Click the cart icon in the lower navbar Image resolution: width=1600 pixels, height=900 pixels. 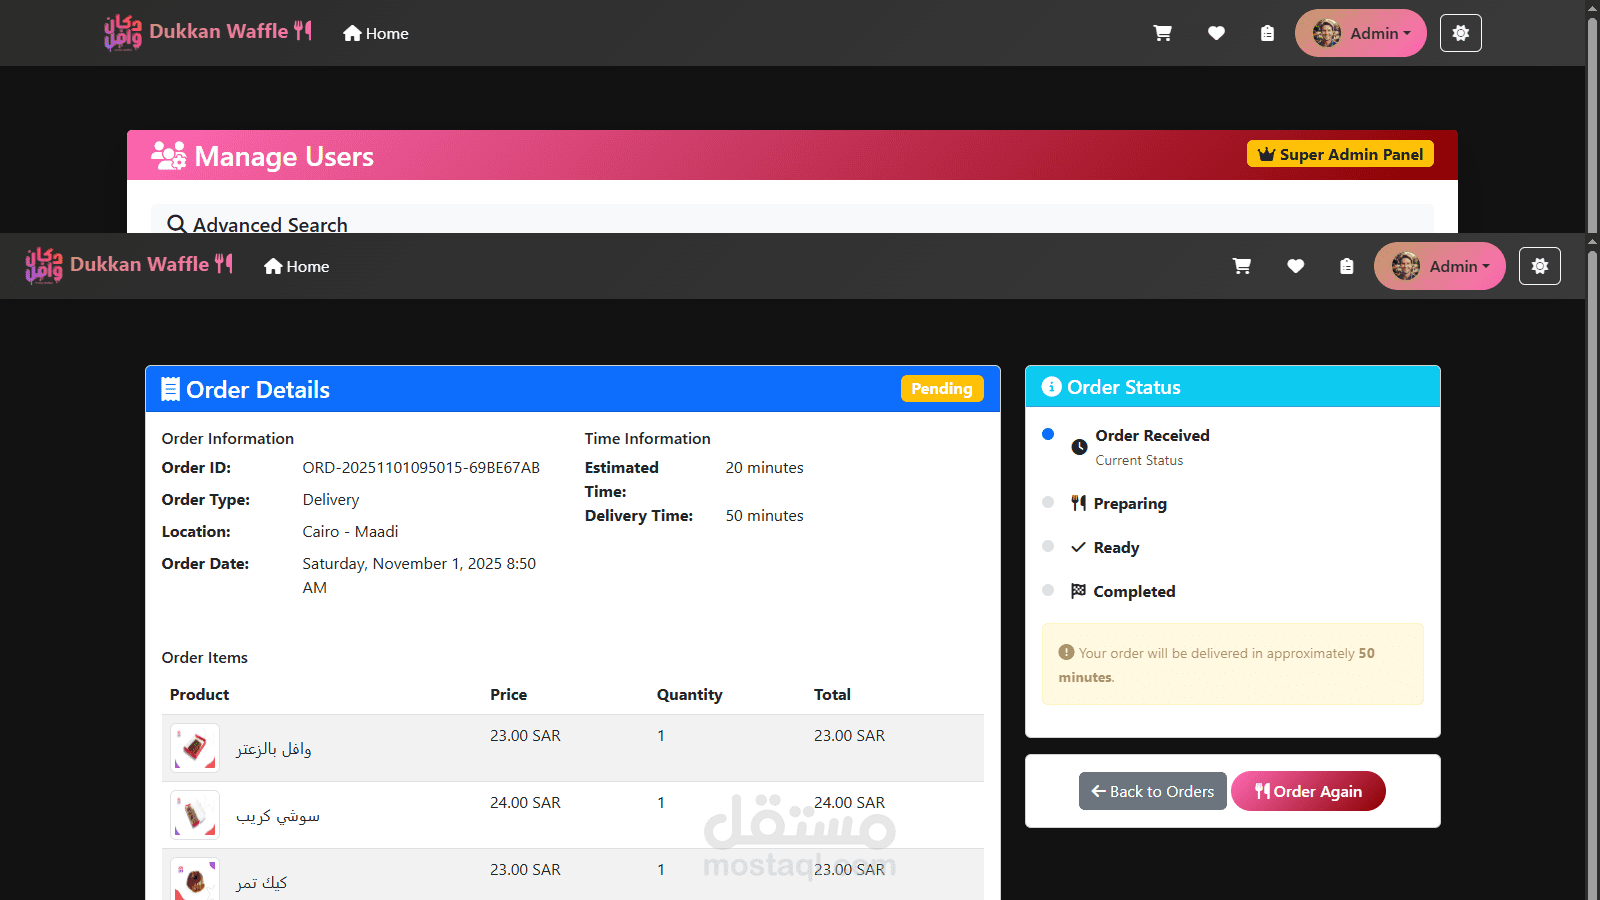tap(1242, 266)
